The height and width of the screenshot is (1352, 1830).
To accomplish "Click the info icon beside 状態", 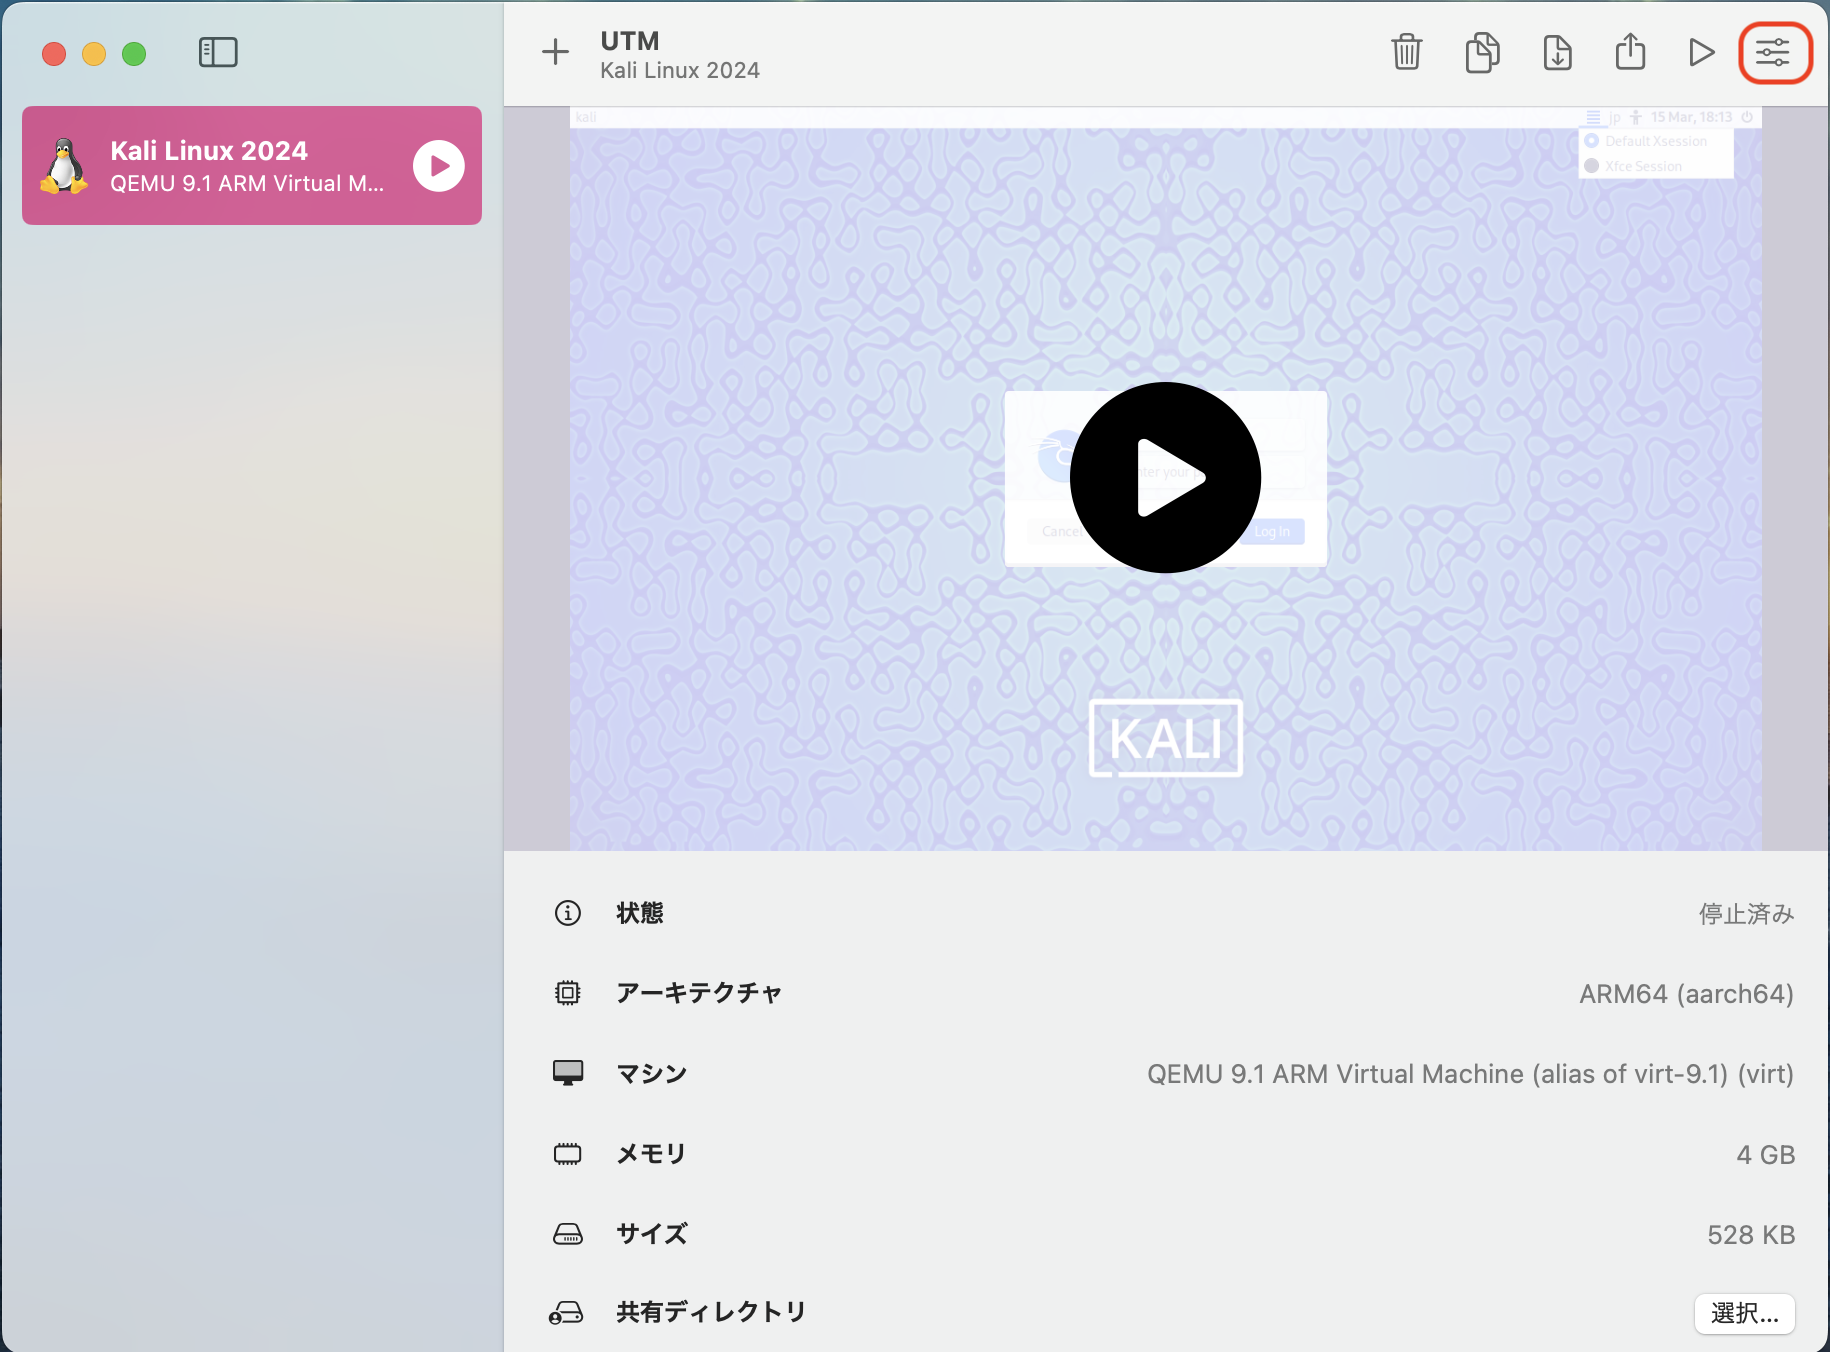I will pyautogui.click(x=567, y=913).
